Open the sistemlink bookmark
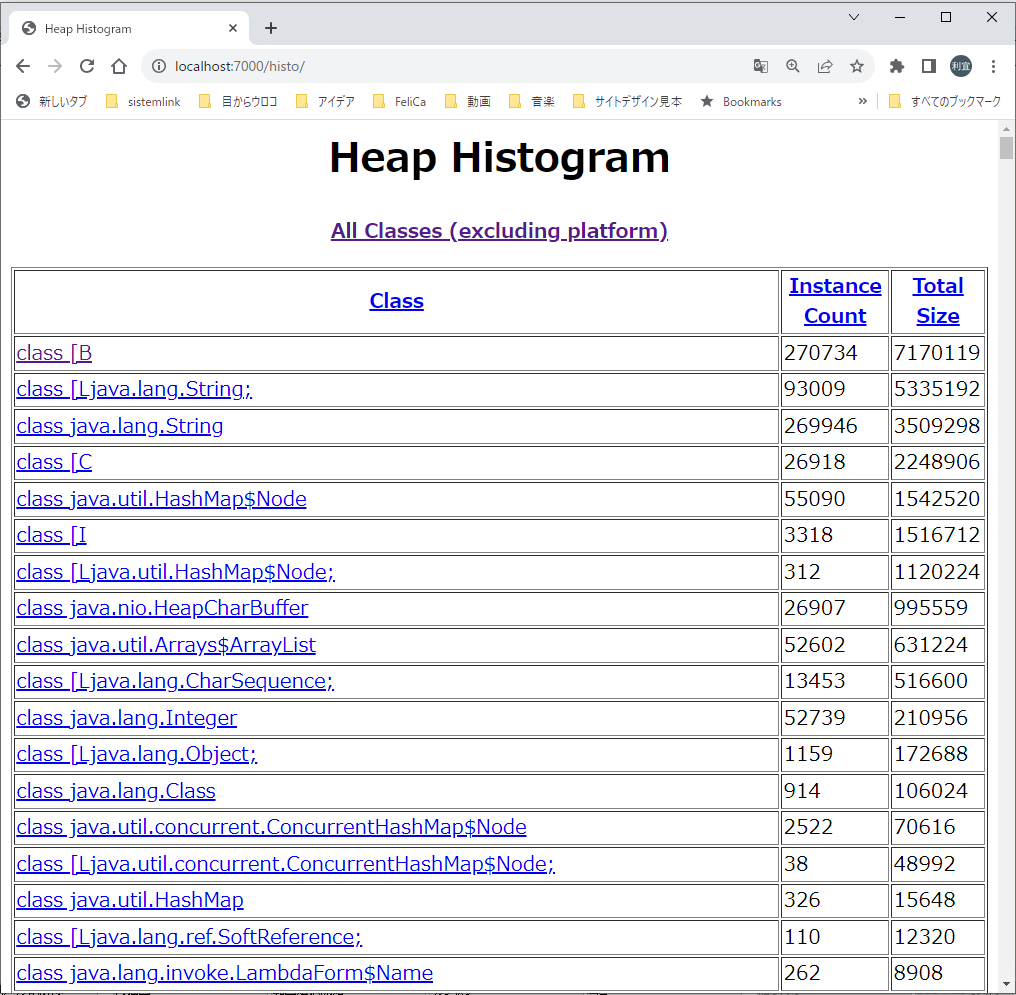This screenshot has width=1016, height=995. (152, 101)
